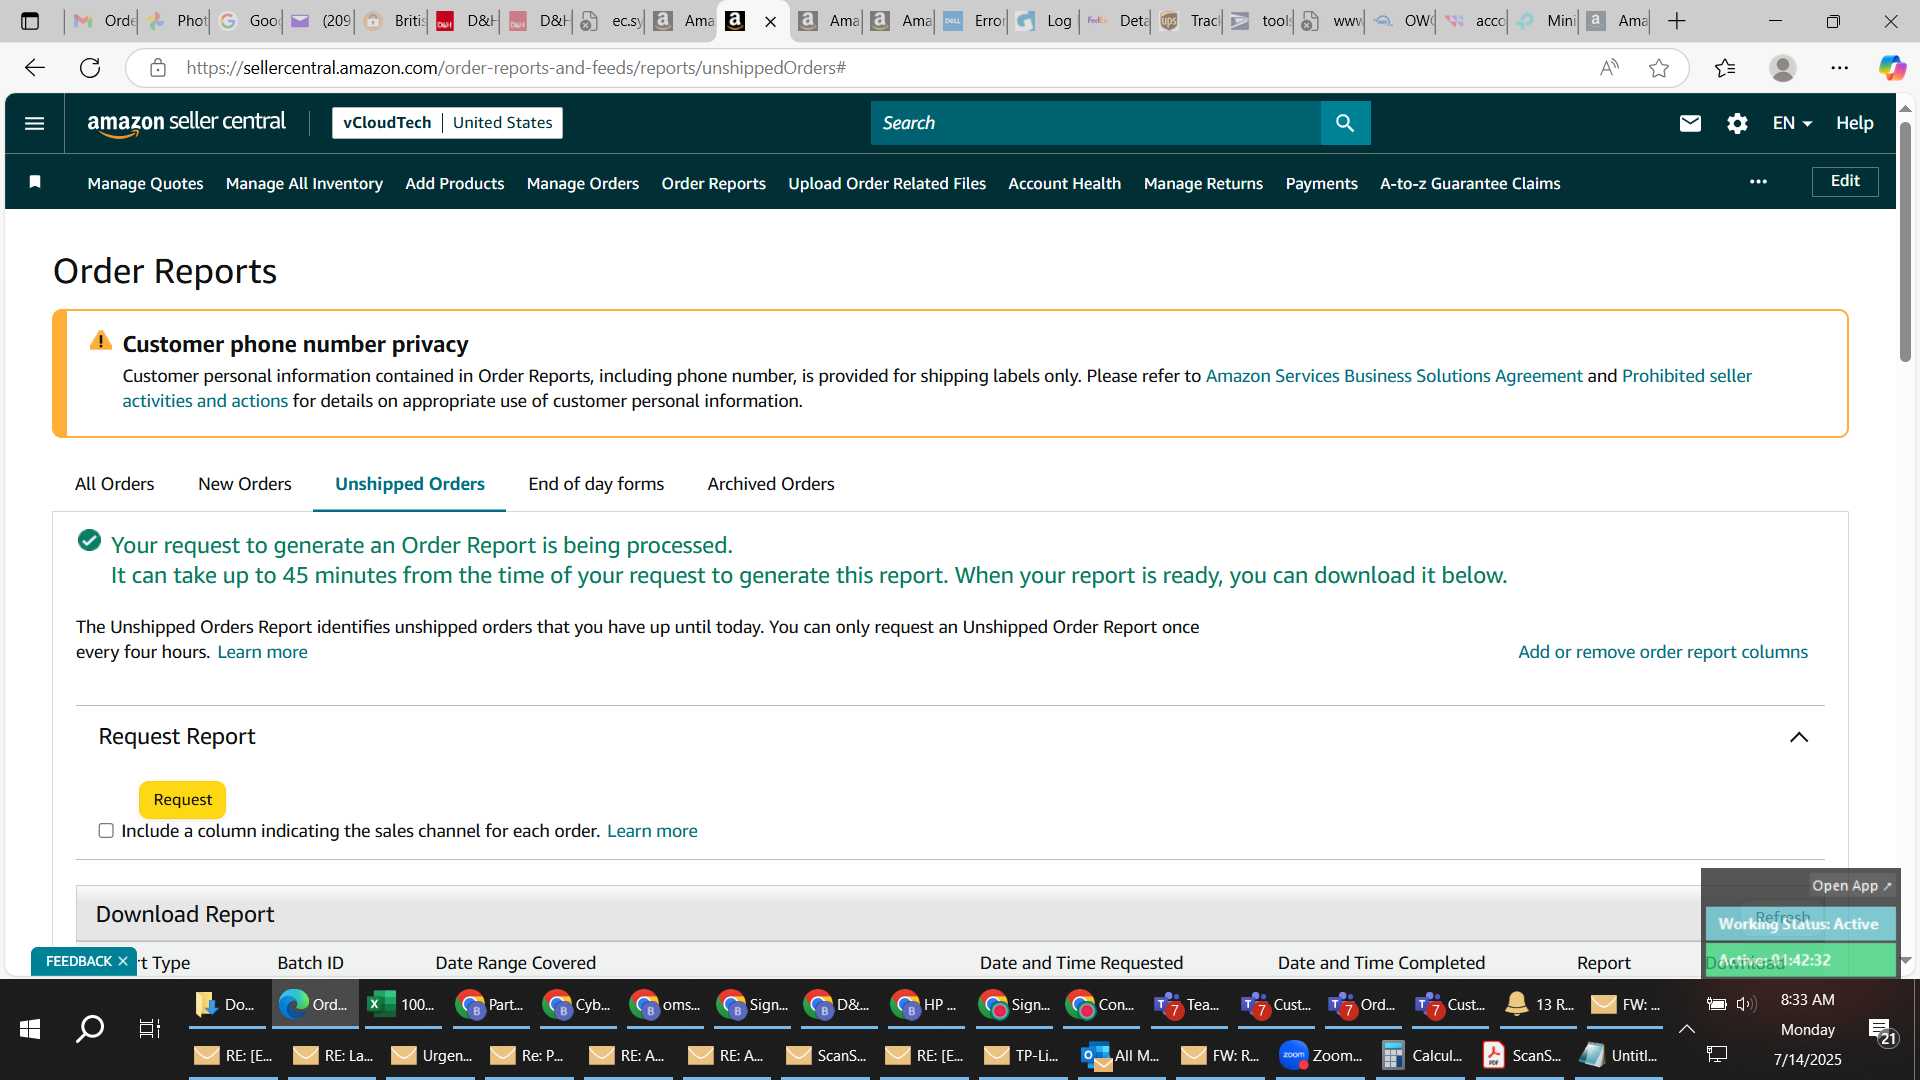Click the page vertical scrollbar thumb
The image size is (1920, 1080).
coord(1905,240)
